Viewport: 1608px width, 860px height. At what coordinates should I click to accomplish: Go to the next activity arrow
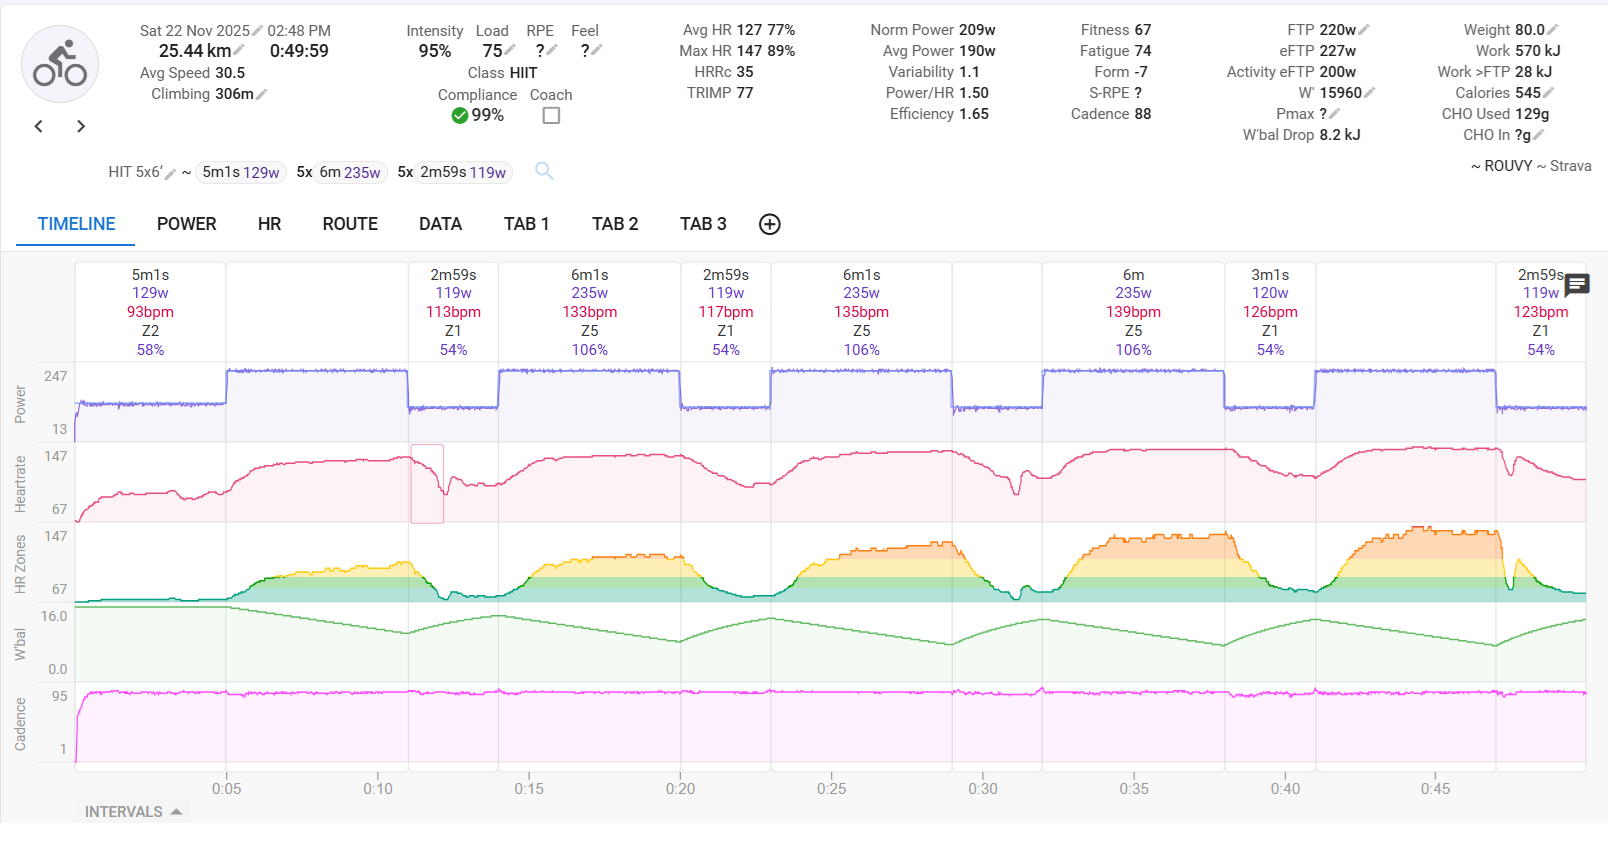pos(81,126)
